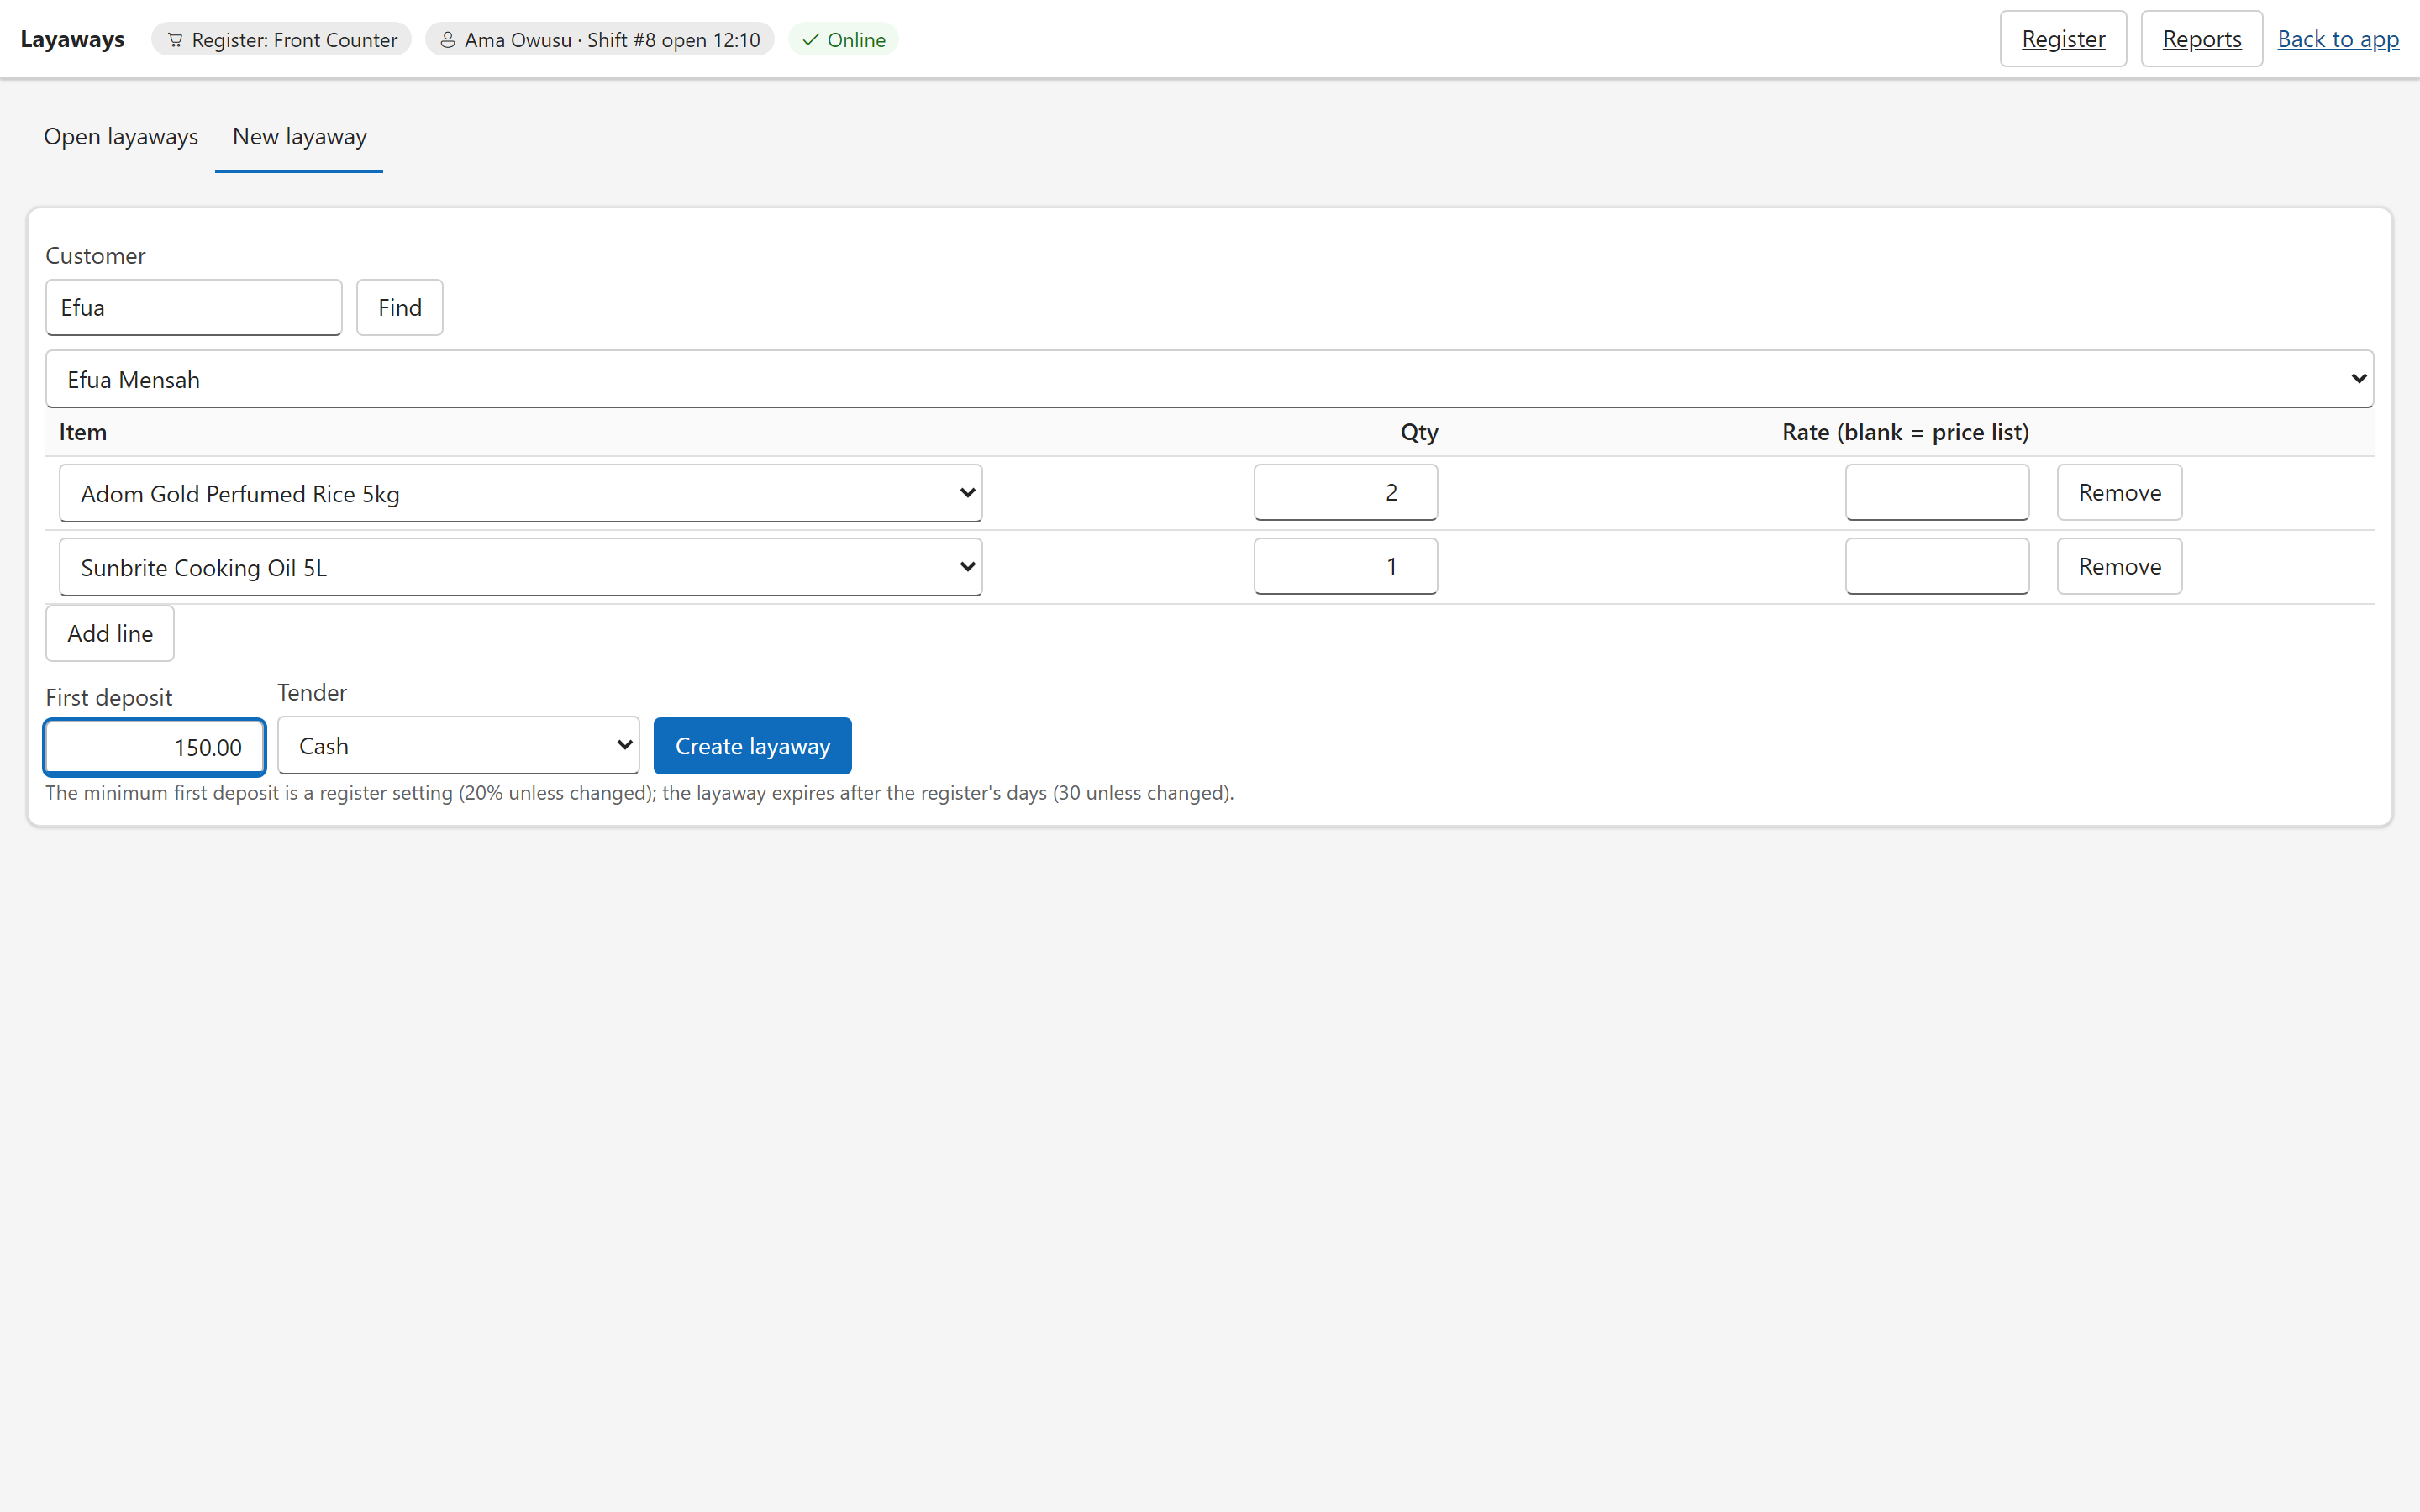Click the user icon beside Ama Owusu

point(448,40)
